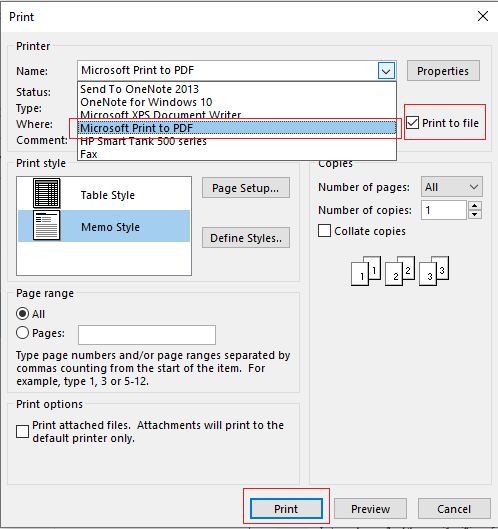498x529 pixels.
Task: Enable Collate copies checkbox
Action: (324, 231)
